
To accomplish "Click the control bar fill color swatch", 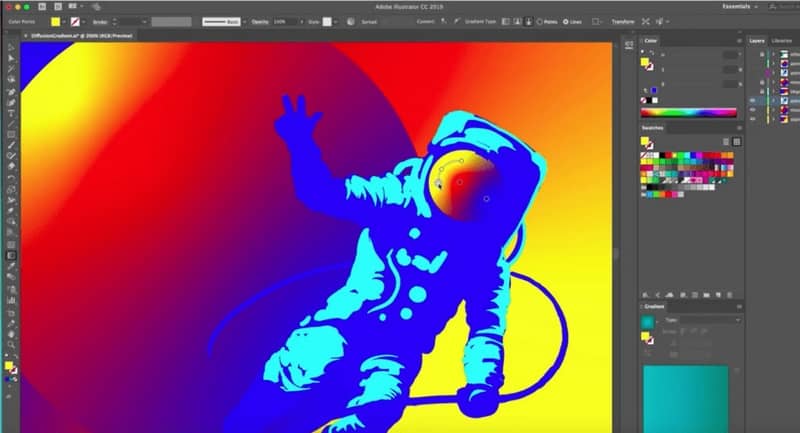I will tap(55, 22).
